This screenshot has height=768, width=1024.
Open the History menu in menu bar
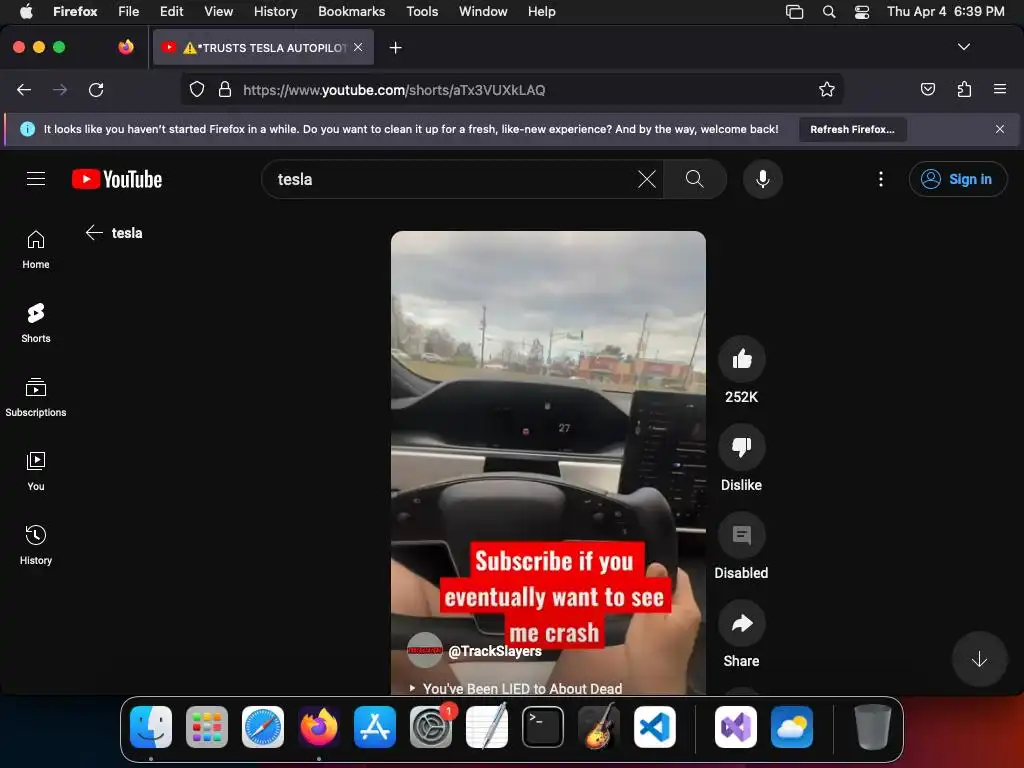275,12
